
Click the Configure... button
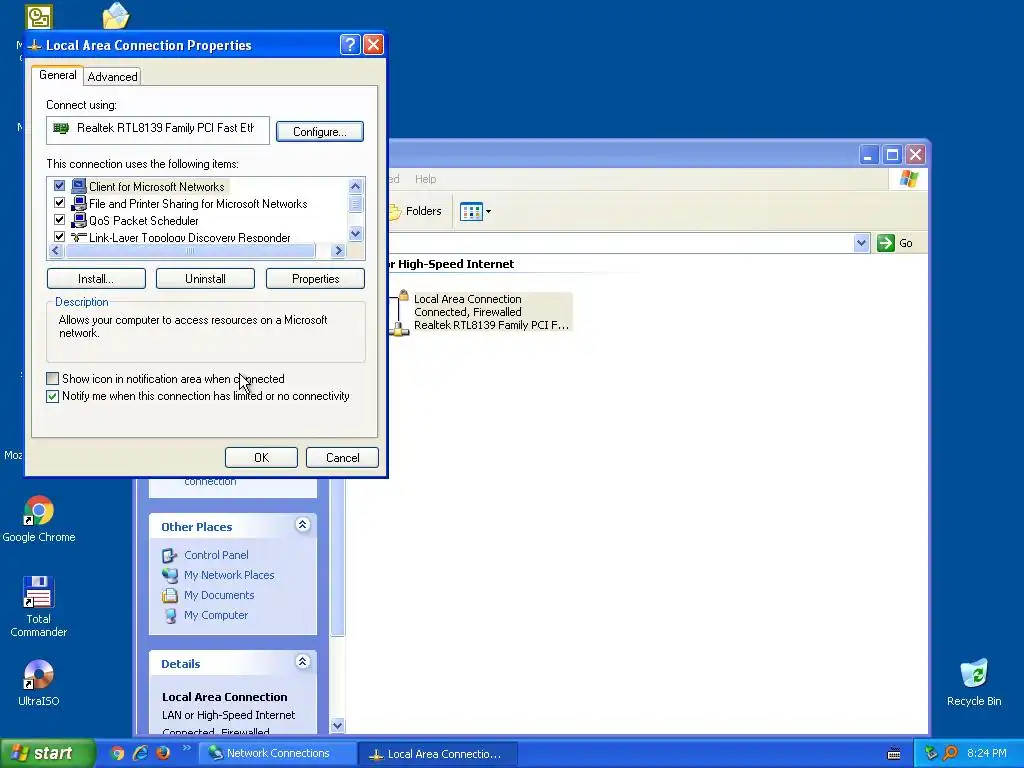pos(319,131)
